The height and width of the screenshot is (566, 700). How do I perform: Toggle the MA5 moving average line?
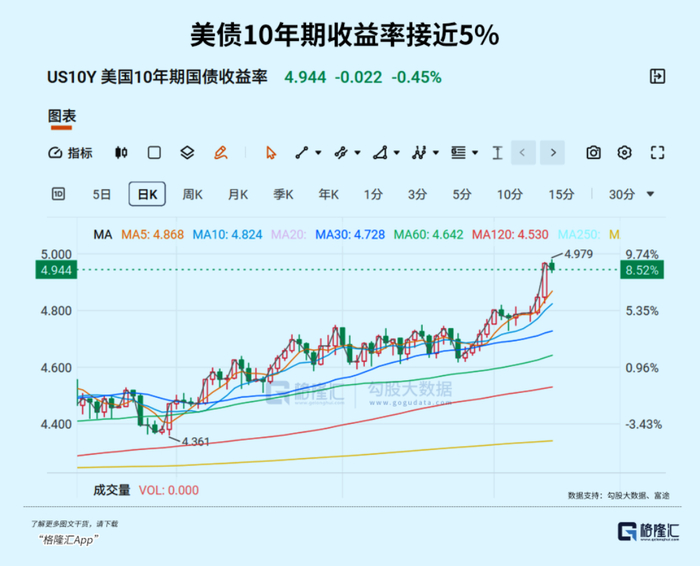(152, 234)
